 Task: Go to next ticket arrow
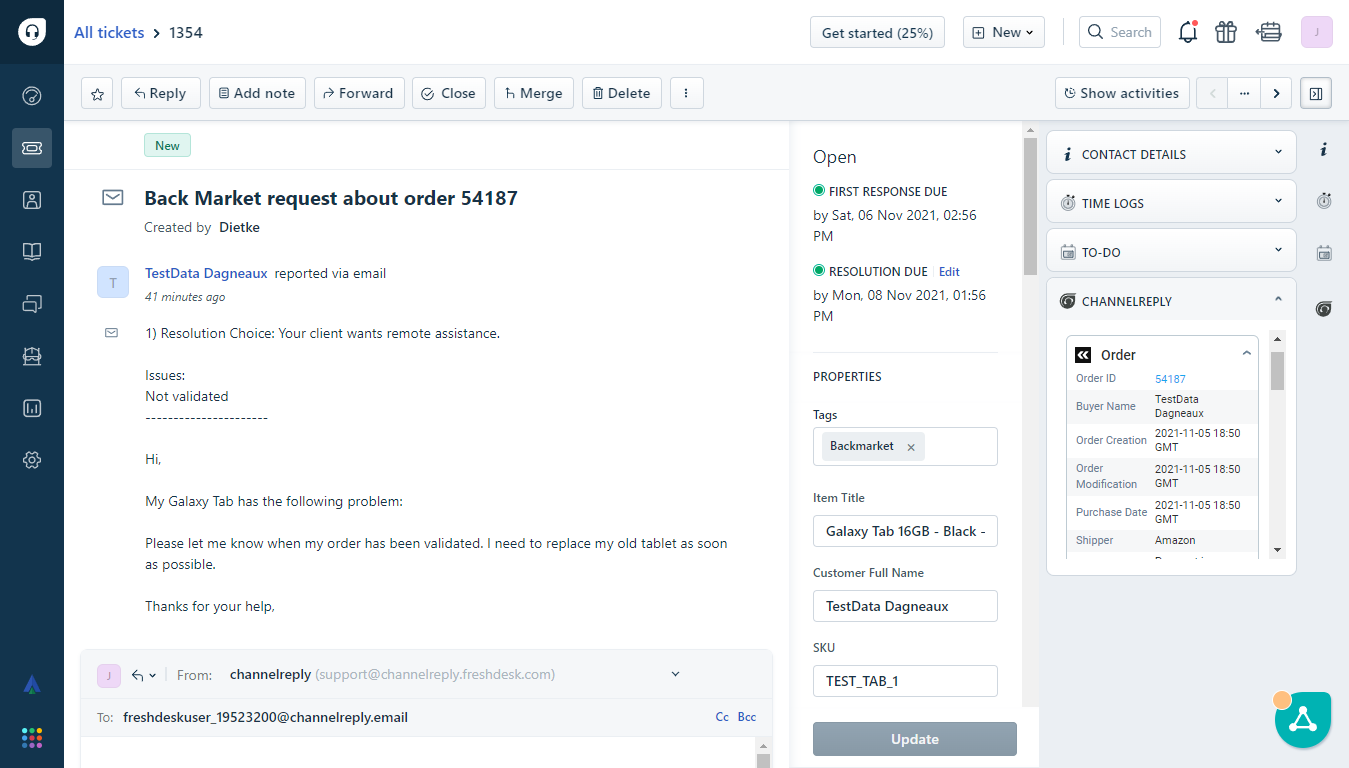(x=1276, y=93)
